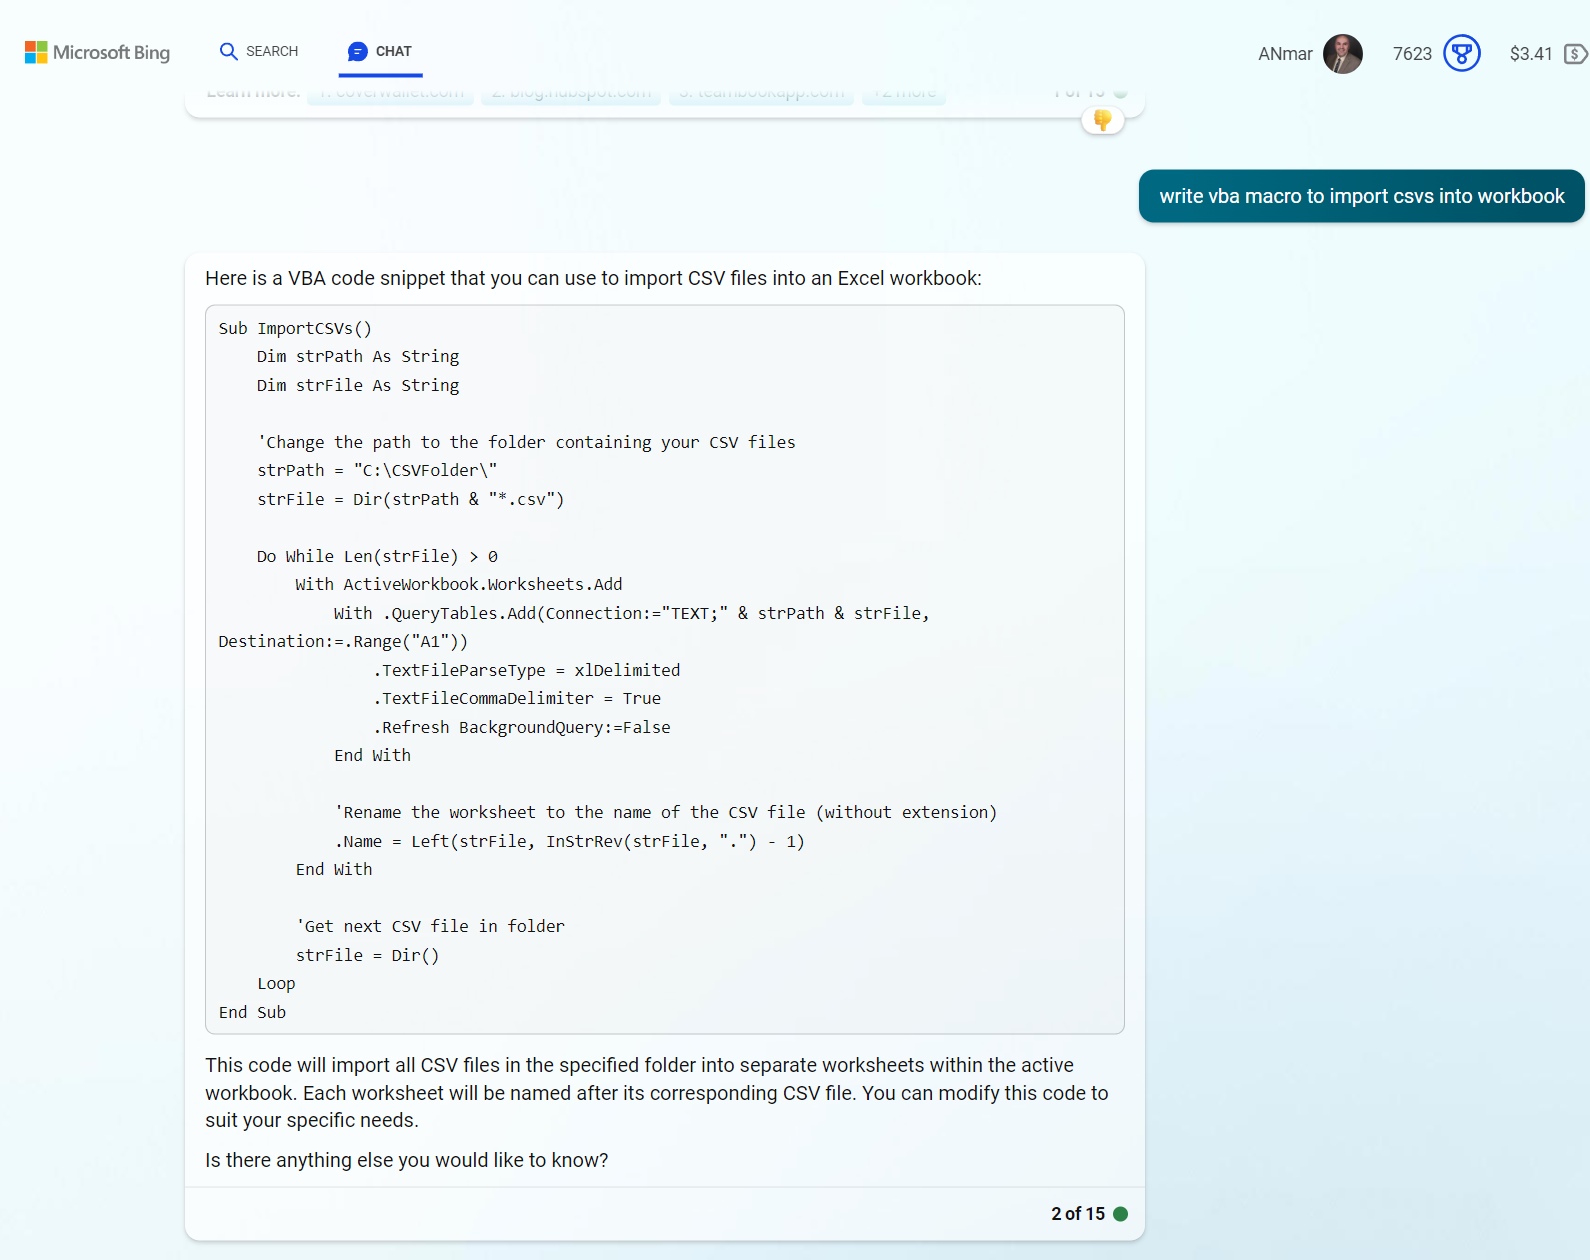Click the 'Sub ImportCSVs()' code line
1590x1260 pixels.
coord(295,328)
